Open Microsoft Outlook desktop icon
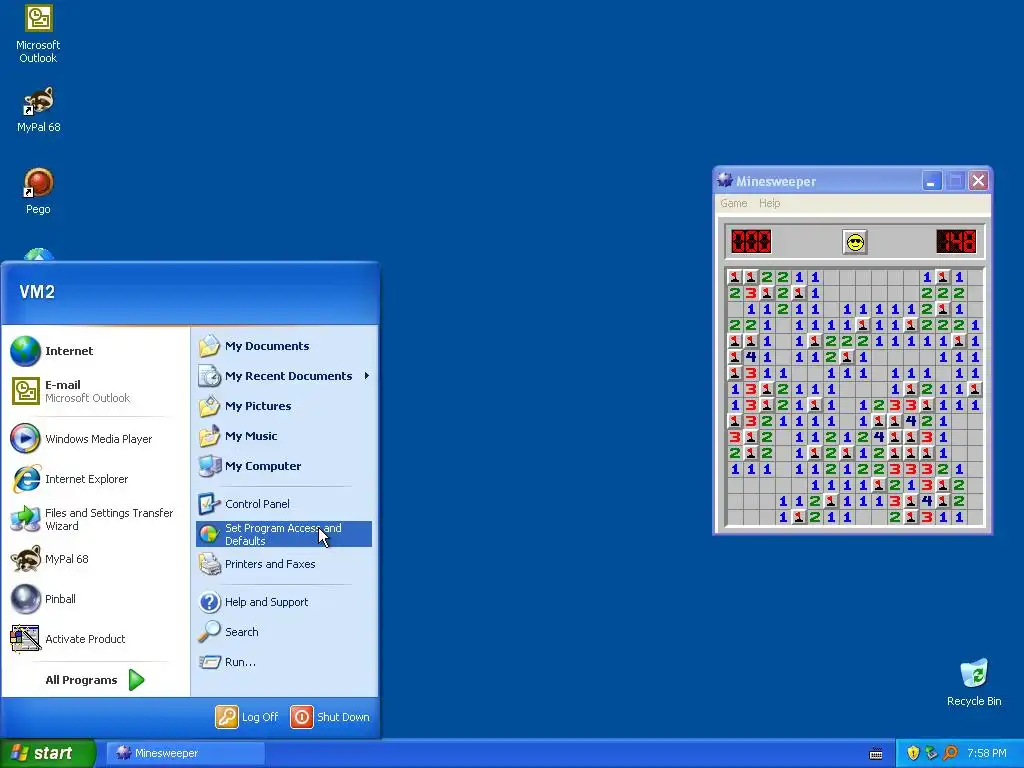Viewport: 1024px width, 768px height. click(x=38, y=34)
